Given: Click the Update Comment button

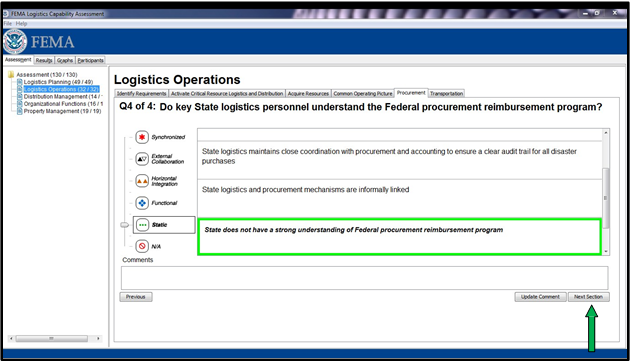Looking at the screenshot, I should (x=540, y=297).
